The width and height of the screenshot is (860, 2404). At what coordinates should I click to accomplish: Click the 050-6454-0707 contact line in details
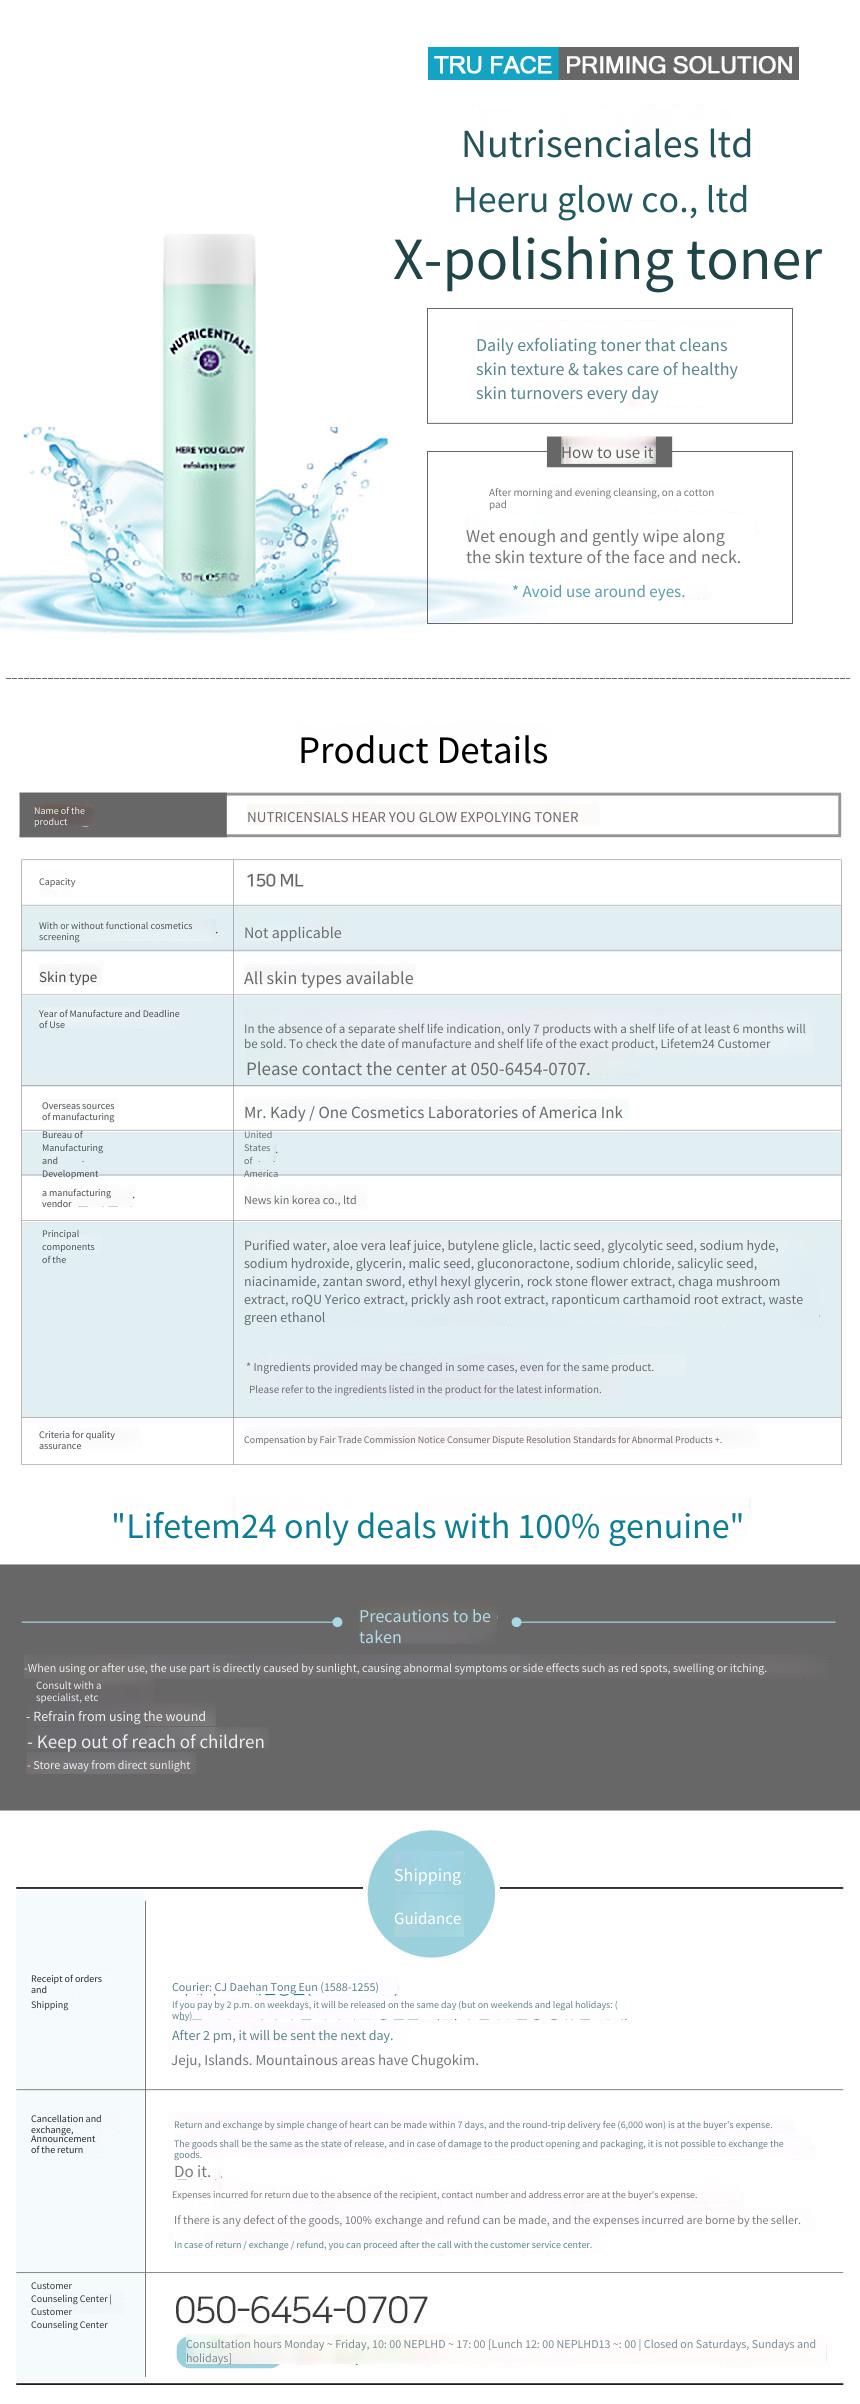pos(418,1069)
